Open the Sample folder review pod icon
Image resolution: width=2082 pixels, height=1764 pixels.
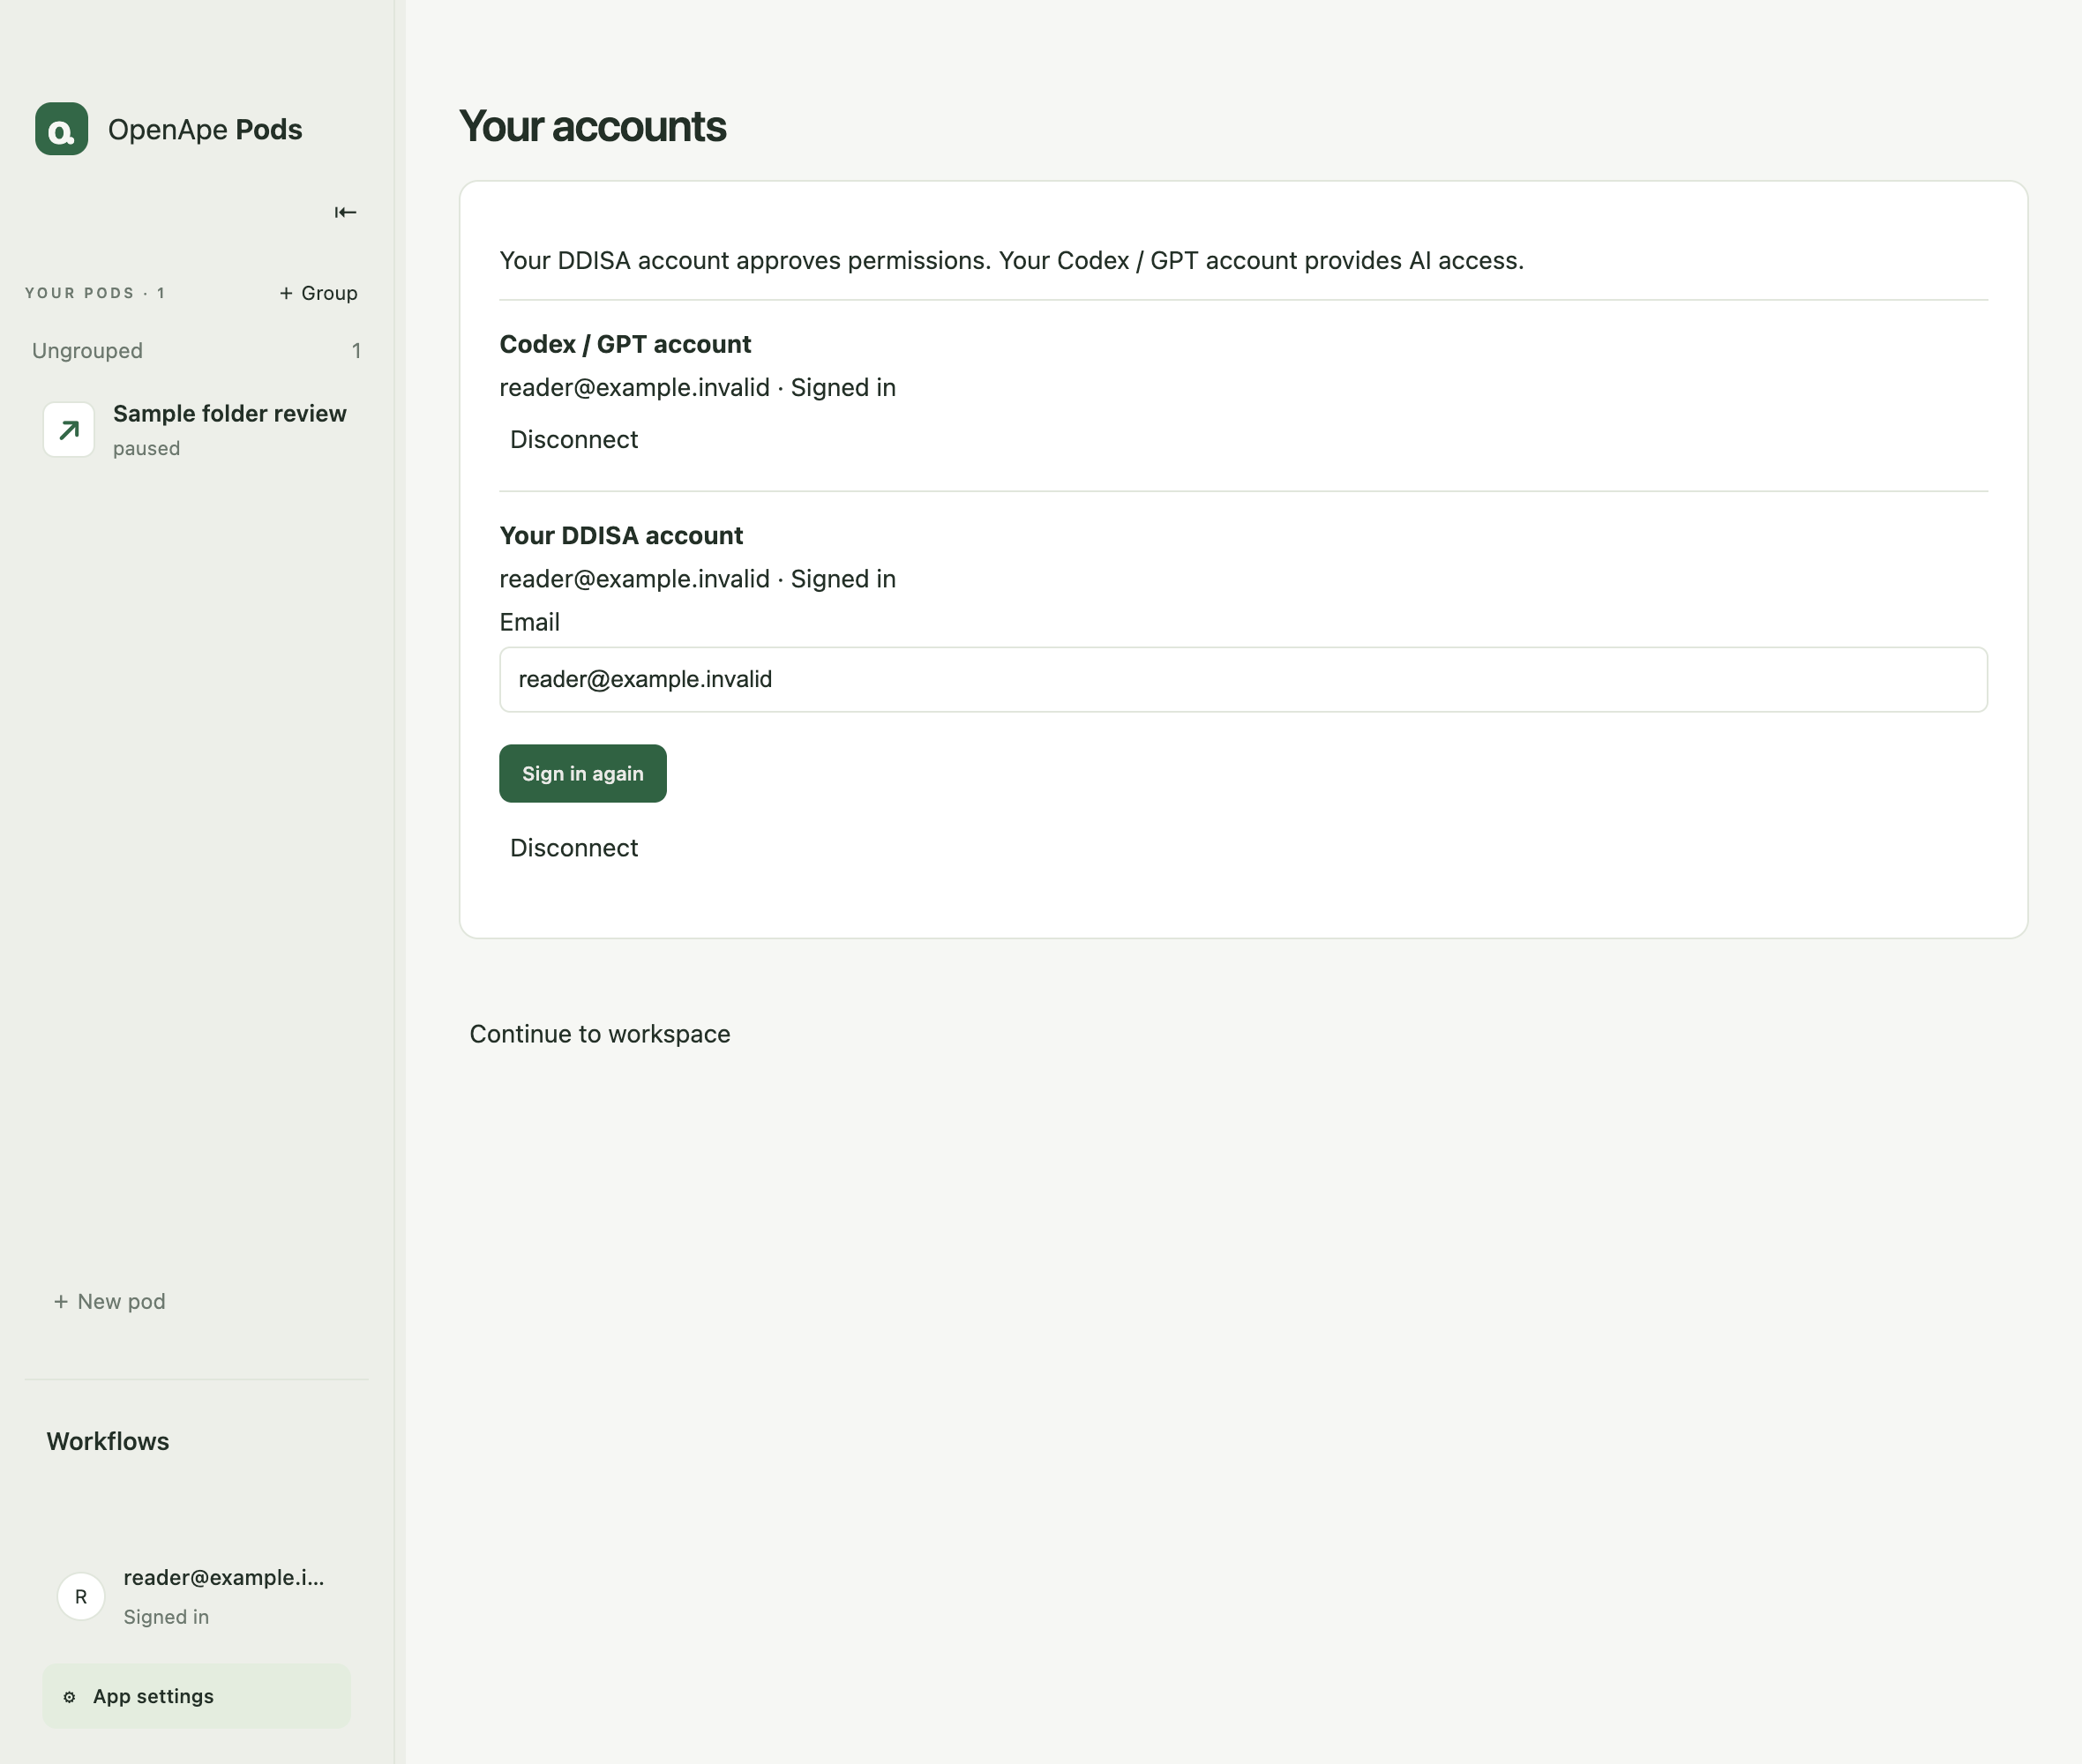tap(69, 430)
